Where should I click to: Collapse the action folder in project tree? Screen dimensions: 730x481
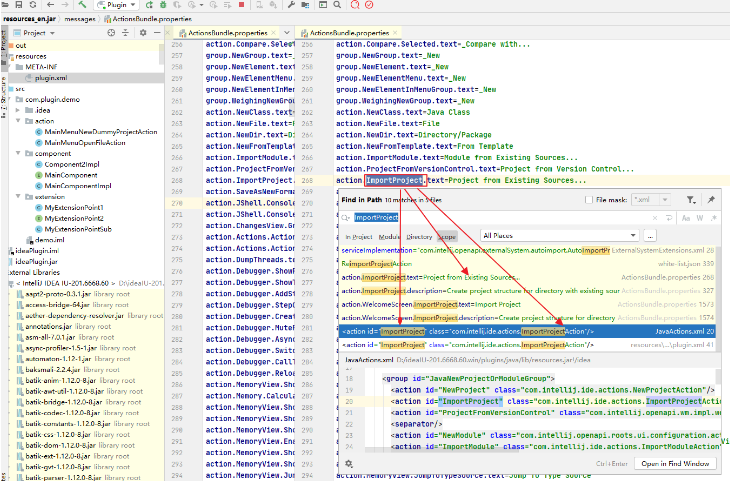18,121
